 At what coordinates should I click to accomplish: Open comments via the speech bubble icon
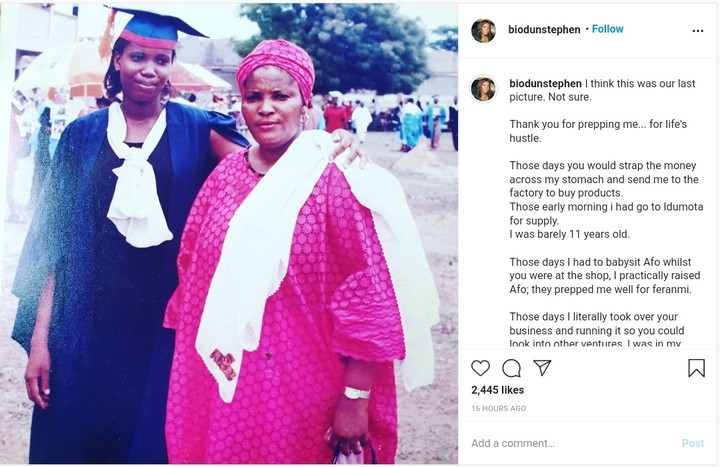click(x=511, y=368)
